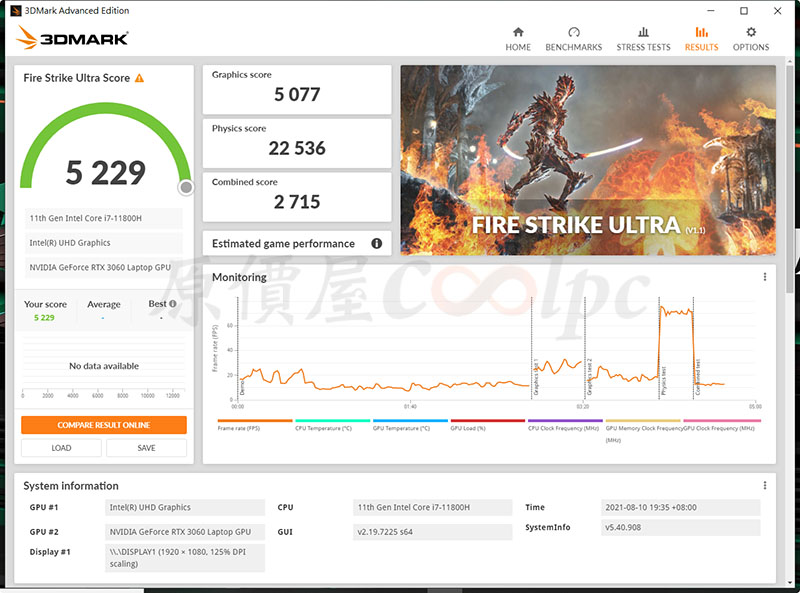Click the main score 5 229
Screen dimensions: 800x593
106,172
